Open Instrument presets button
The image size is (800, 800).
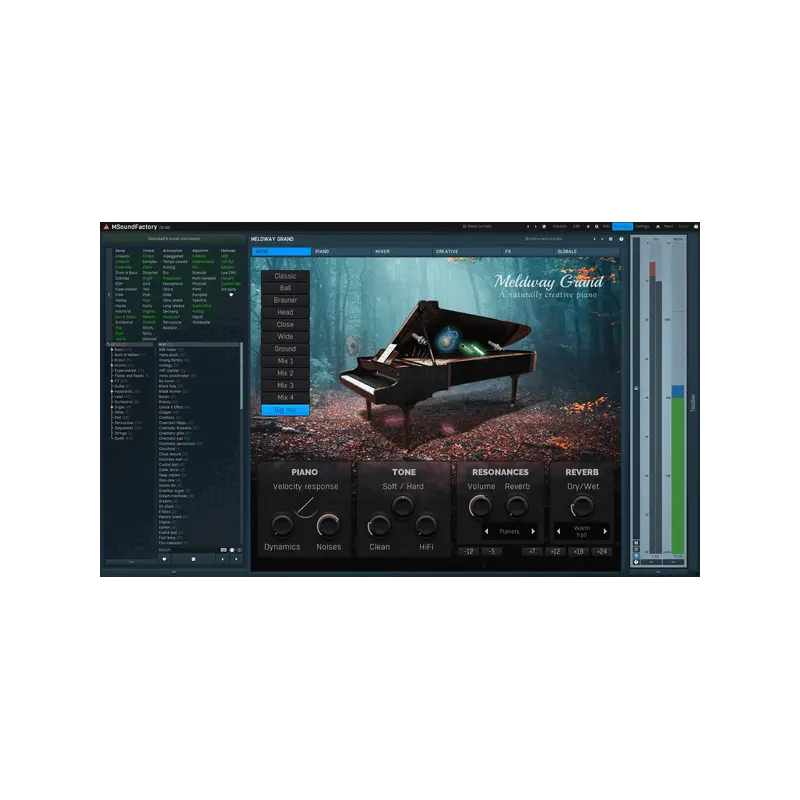543,239
